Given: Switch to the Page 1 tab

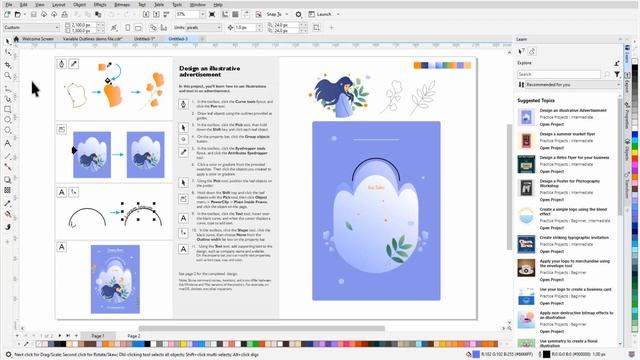Looking at the screenshot, I should pos(98,336).
